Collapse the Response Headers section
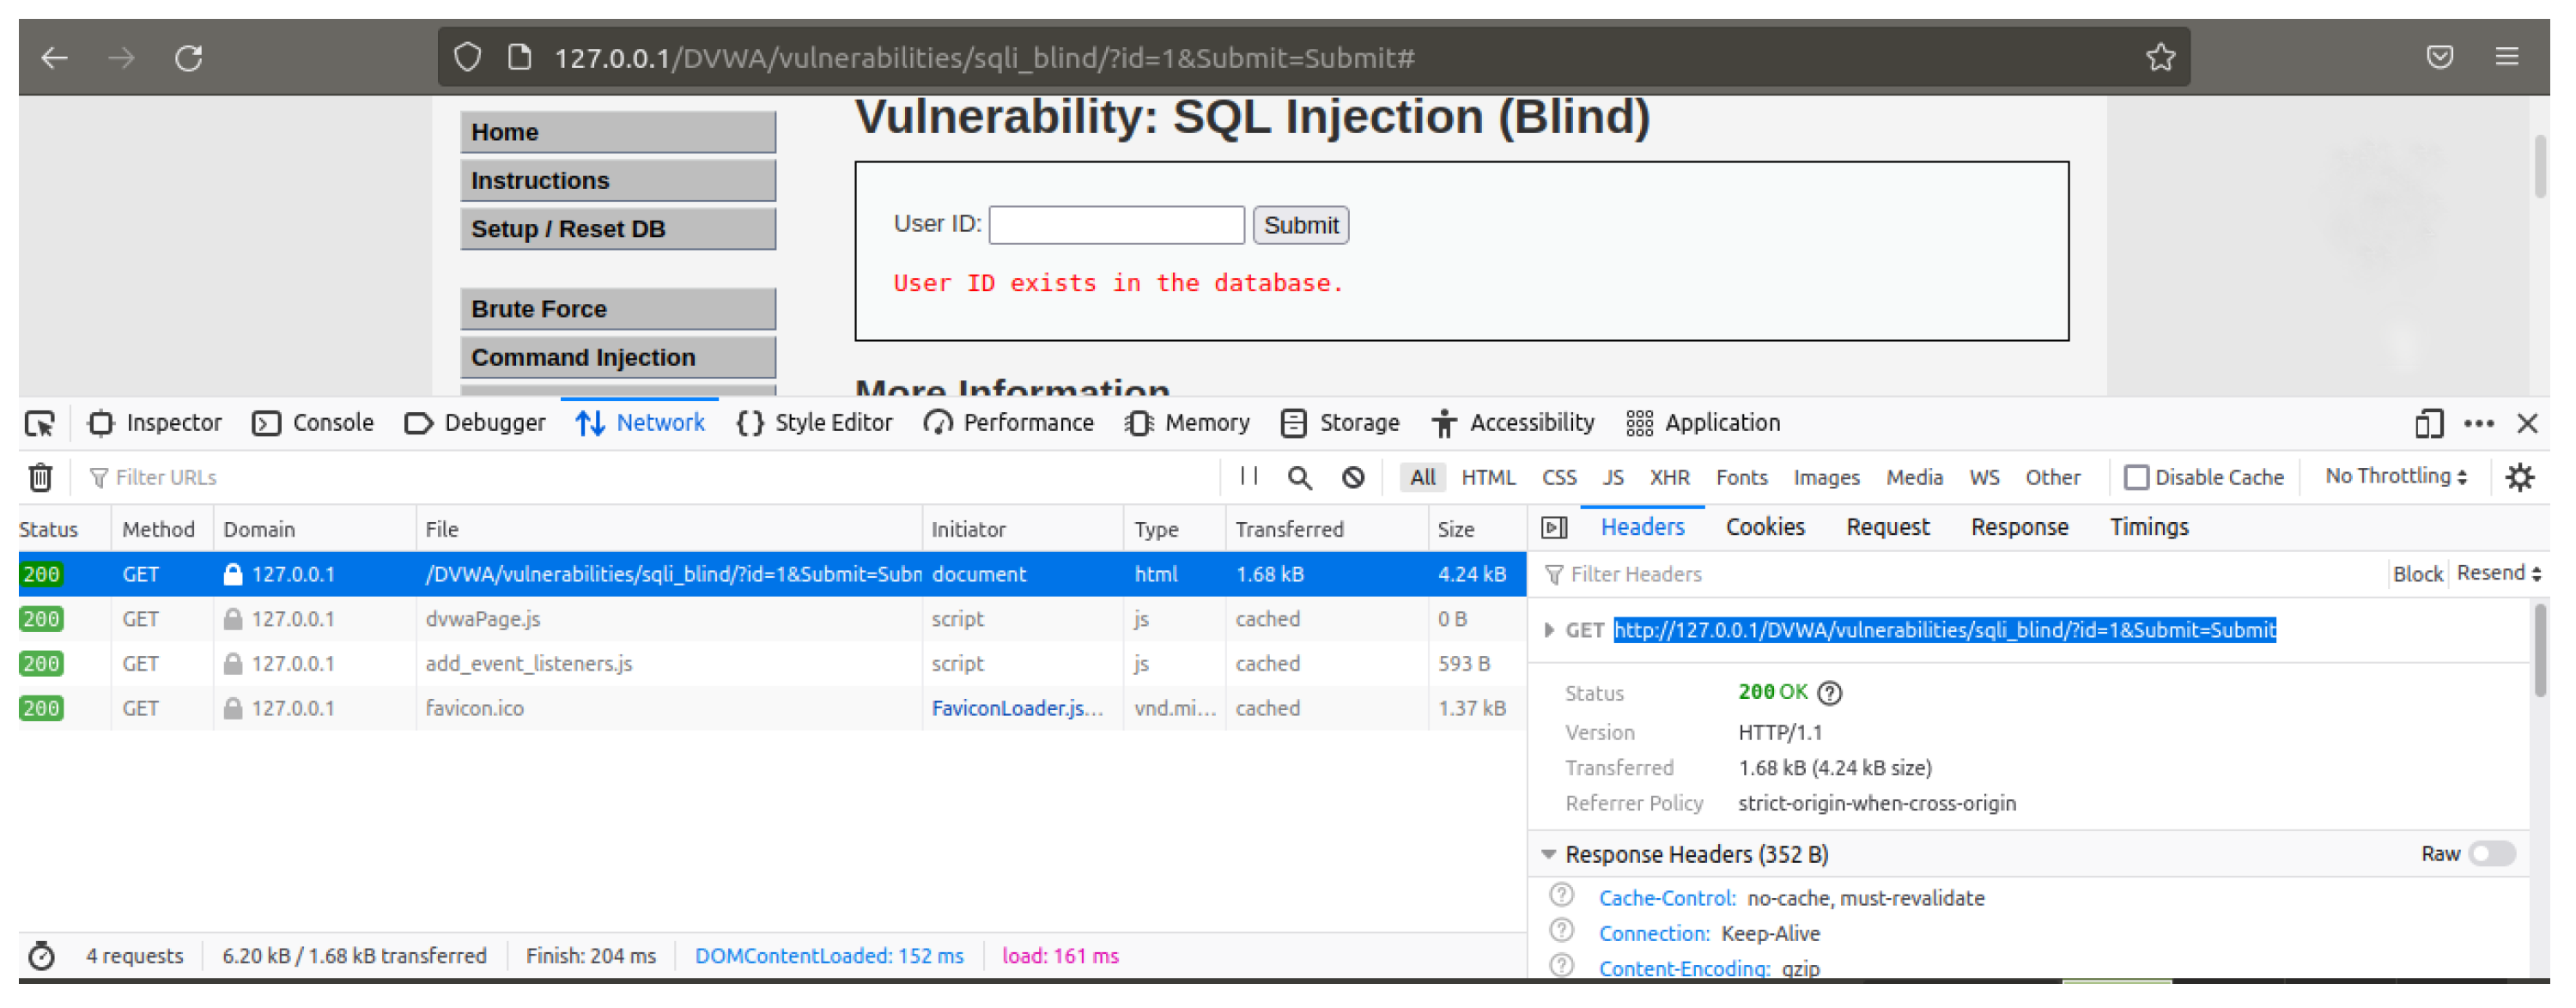 pos(1548,854)
